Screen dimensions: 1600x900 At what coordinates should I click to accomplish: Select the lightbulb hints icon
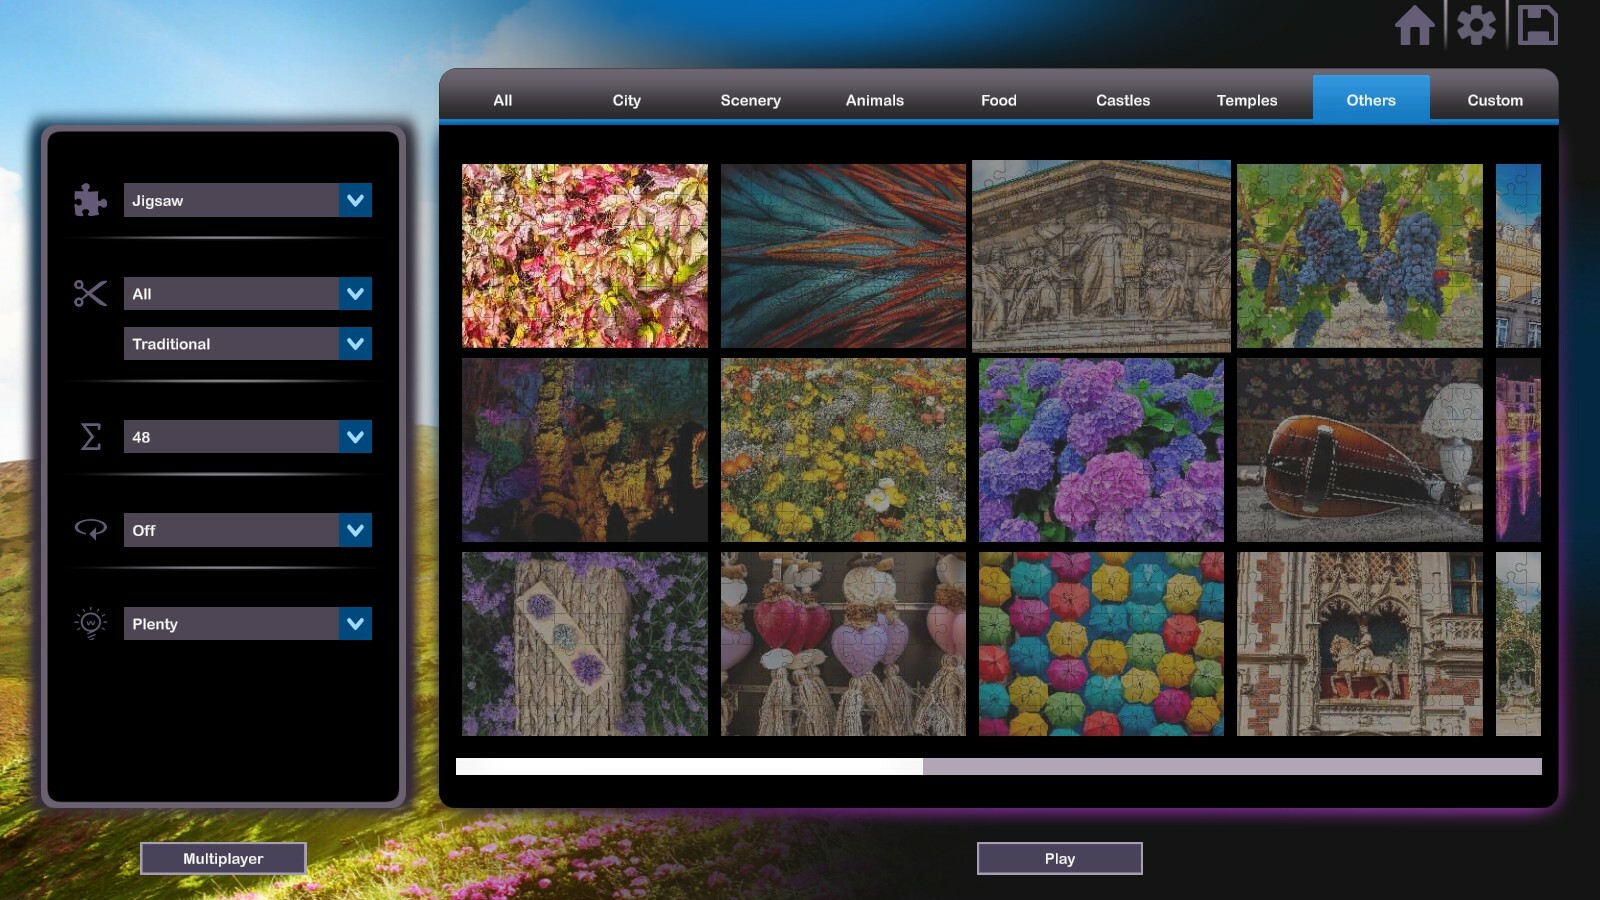91,623
